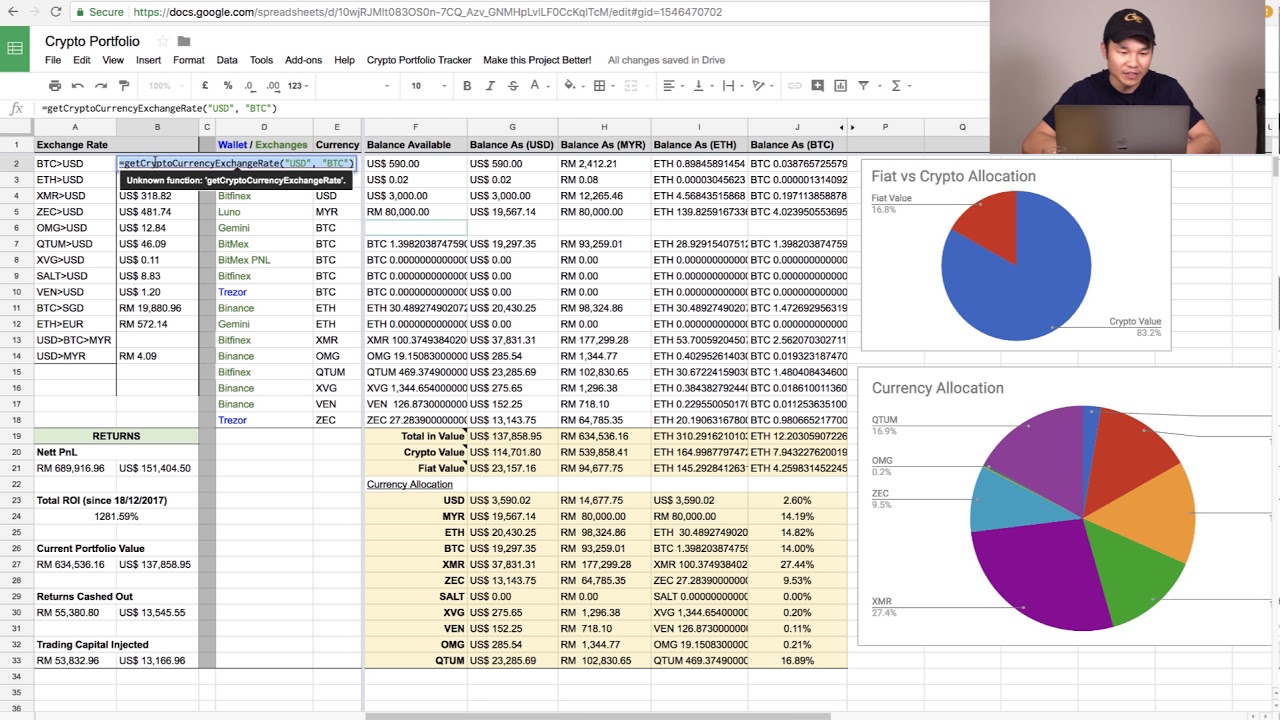Click the Crypto Portfolio document title
Screen dimensions: 1280x720
click(x=92, y=41)
